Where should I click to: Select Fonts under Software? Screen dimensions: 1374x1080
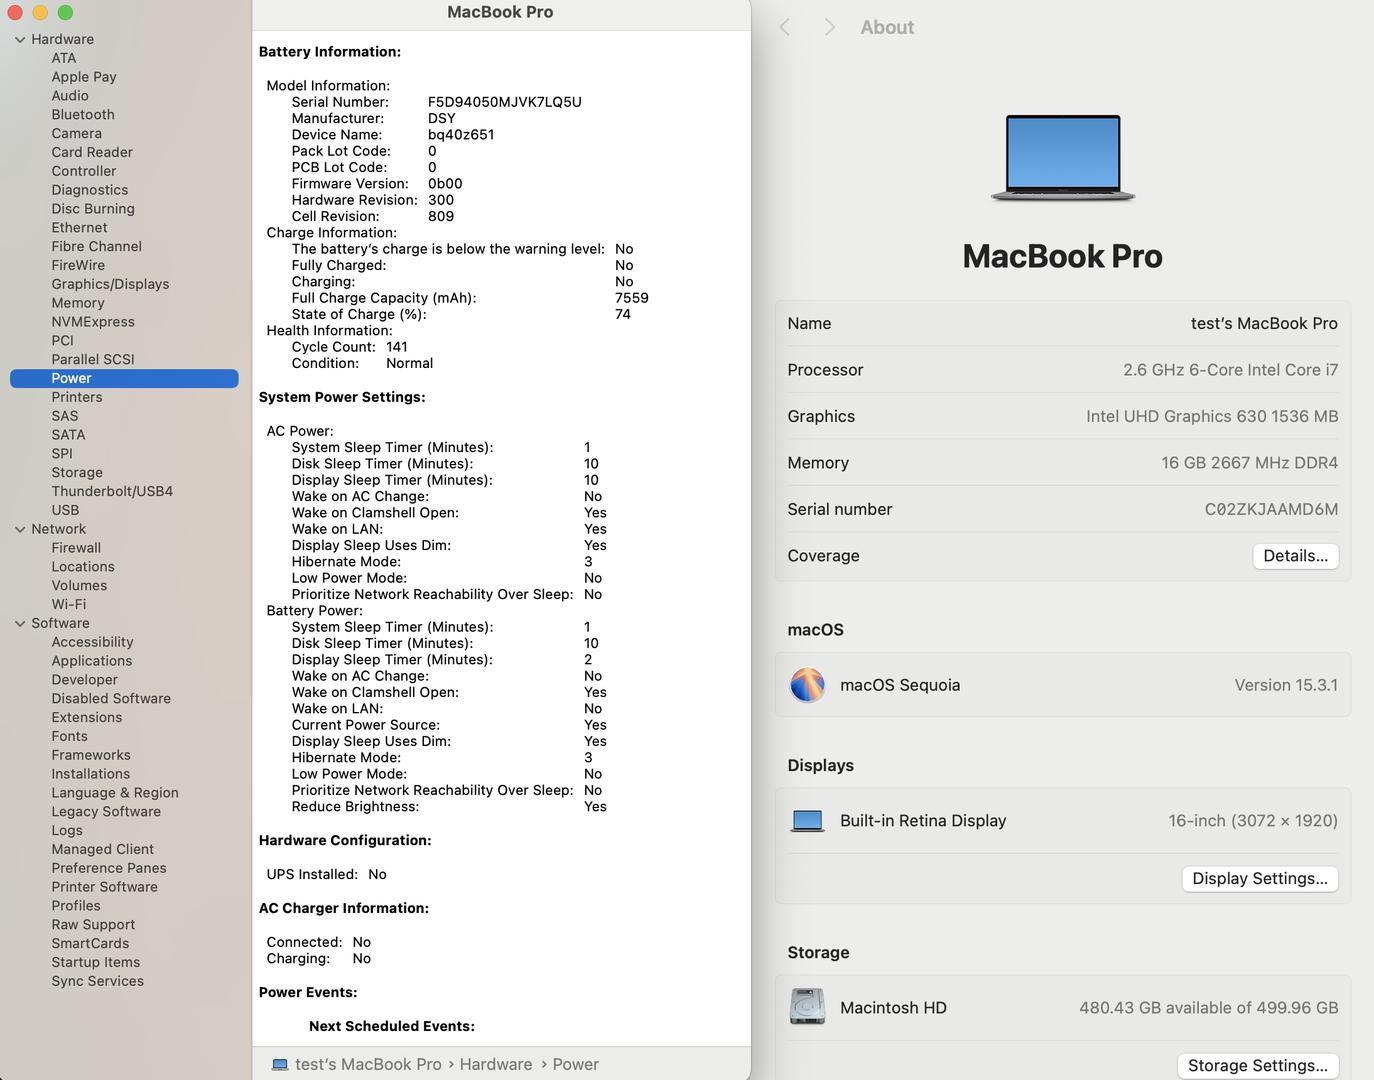(x=70, y=736)
